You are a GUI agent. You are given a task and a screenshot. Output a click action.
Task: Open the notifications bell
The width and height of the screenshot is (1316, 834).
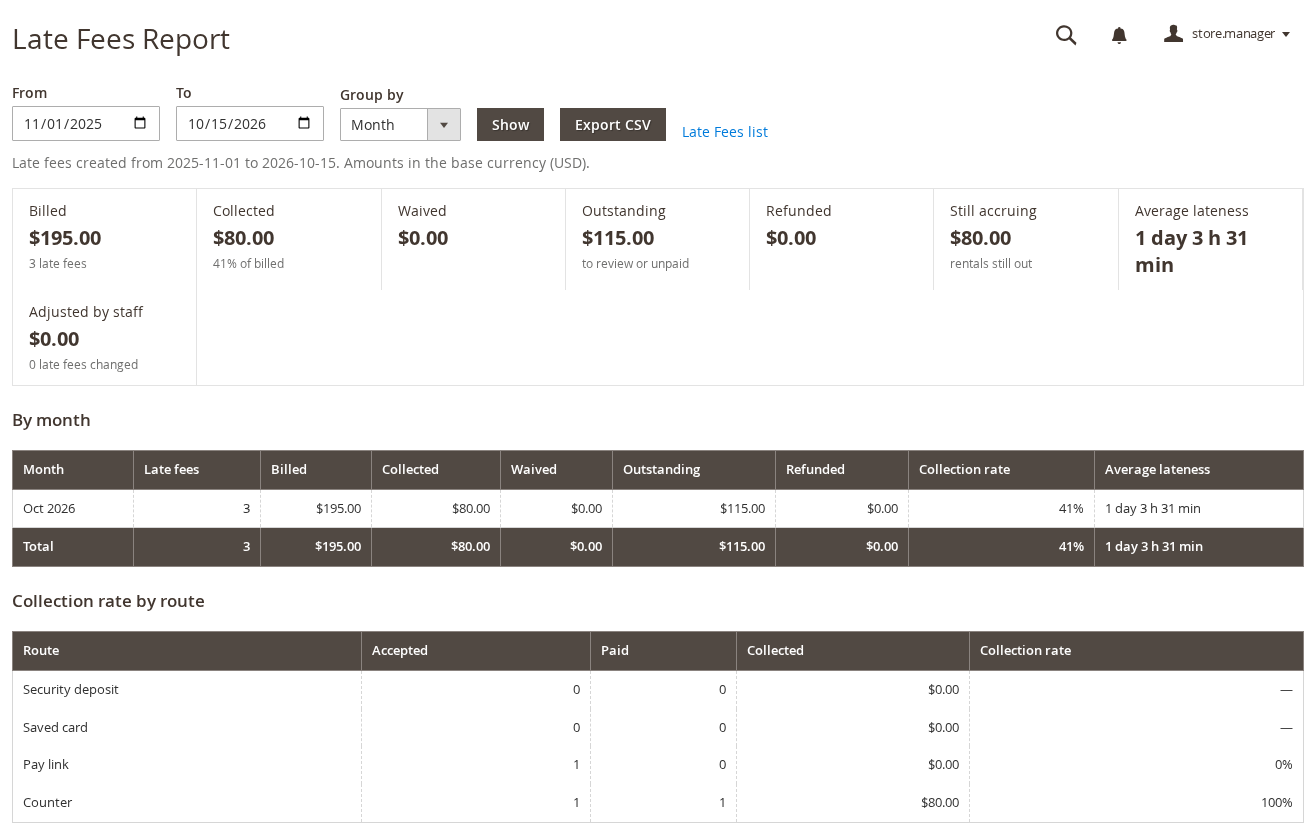click(x=1119, y=35)
